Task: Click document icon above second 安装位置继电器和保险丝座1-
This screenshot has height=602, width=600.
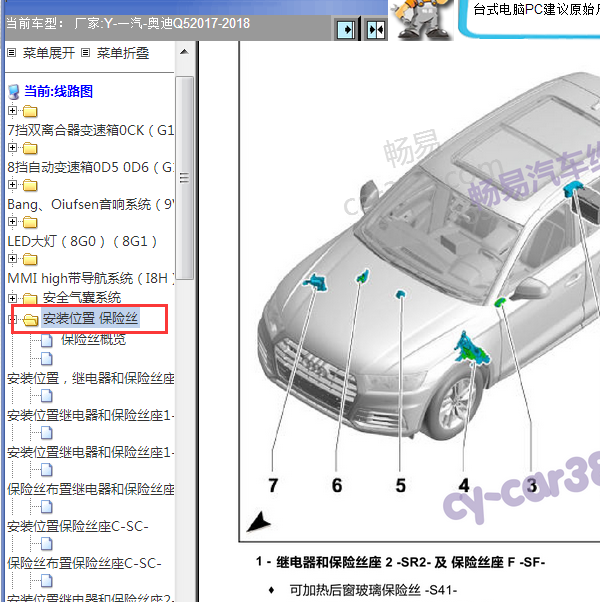Action: [x=46, y=433]
